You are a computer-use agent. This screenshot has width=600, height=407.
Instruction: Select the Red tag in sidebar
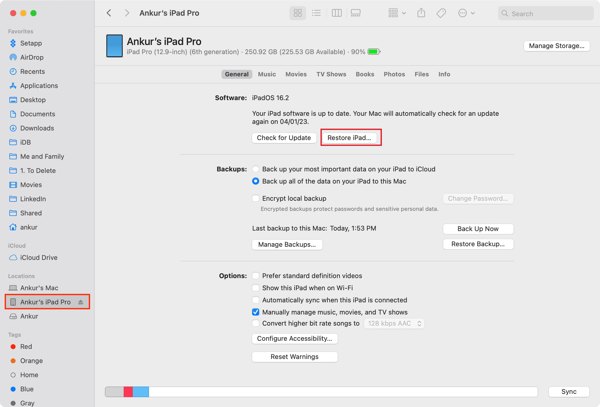pyautogui.click(x=26, y=347)
